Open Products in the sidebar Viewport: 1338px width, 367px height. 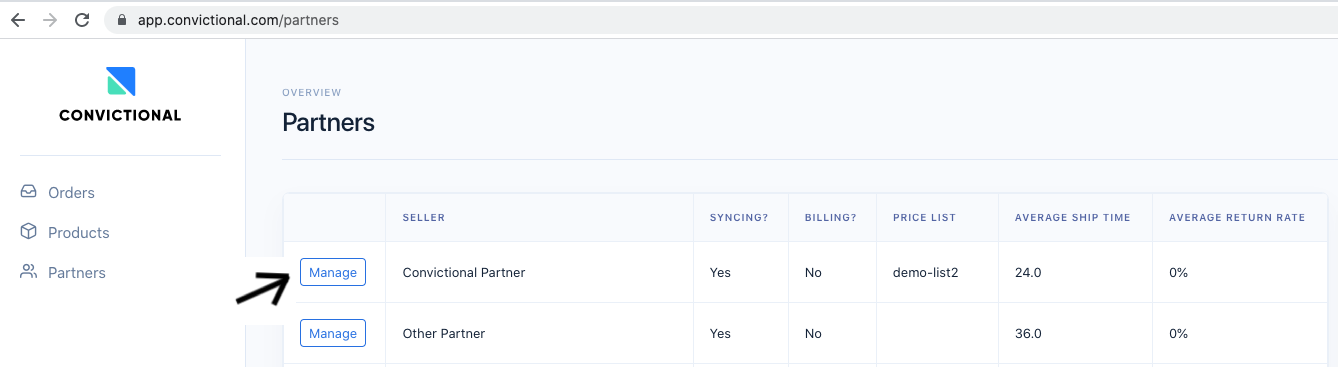point(79,233)
